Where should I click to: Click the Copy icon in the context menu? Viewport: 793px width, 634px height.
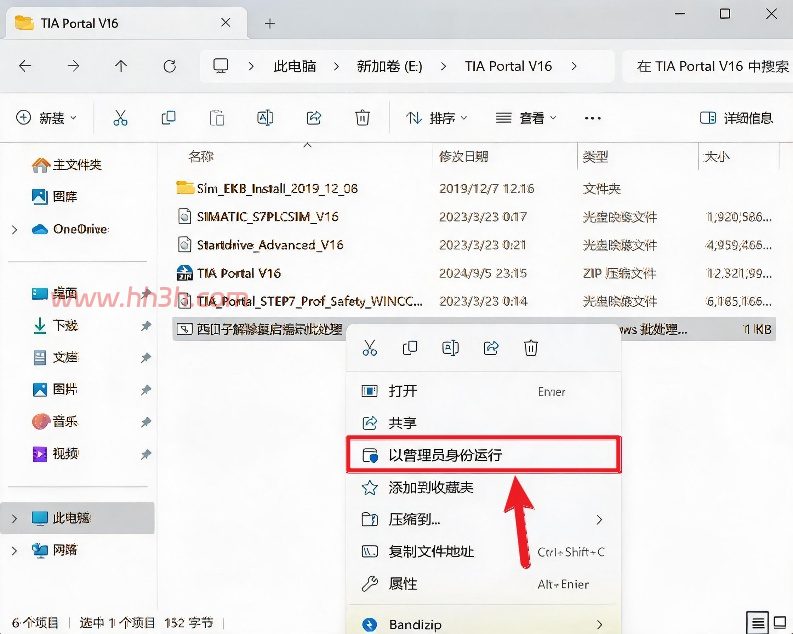coord(410,348)
